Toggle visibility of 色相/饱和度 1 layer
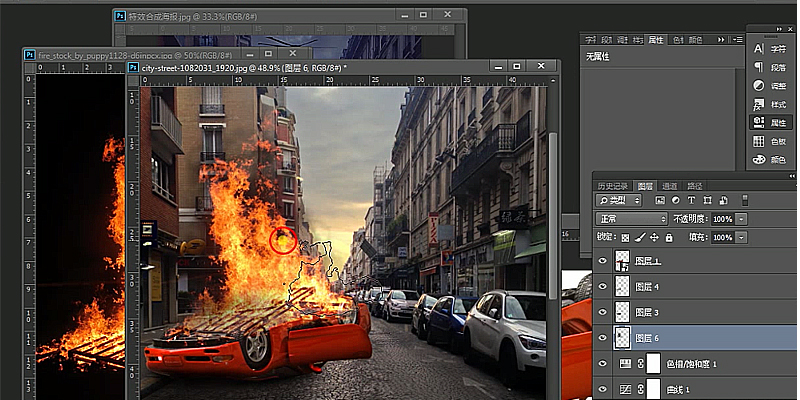Viewport: 800px width, 400px height. [x=603, y=363]
